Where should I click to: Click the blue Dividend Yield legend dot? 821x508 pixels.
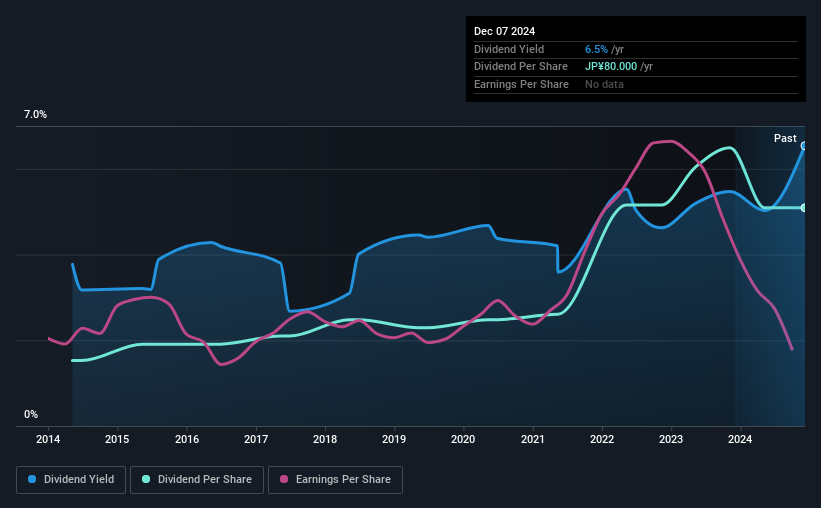click(x=32, y=479)
